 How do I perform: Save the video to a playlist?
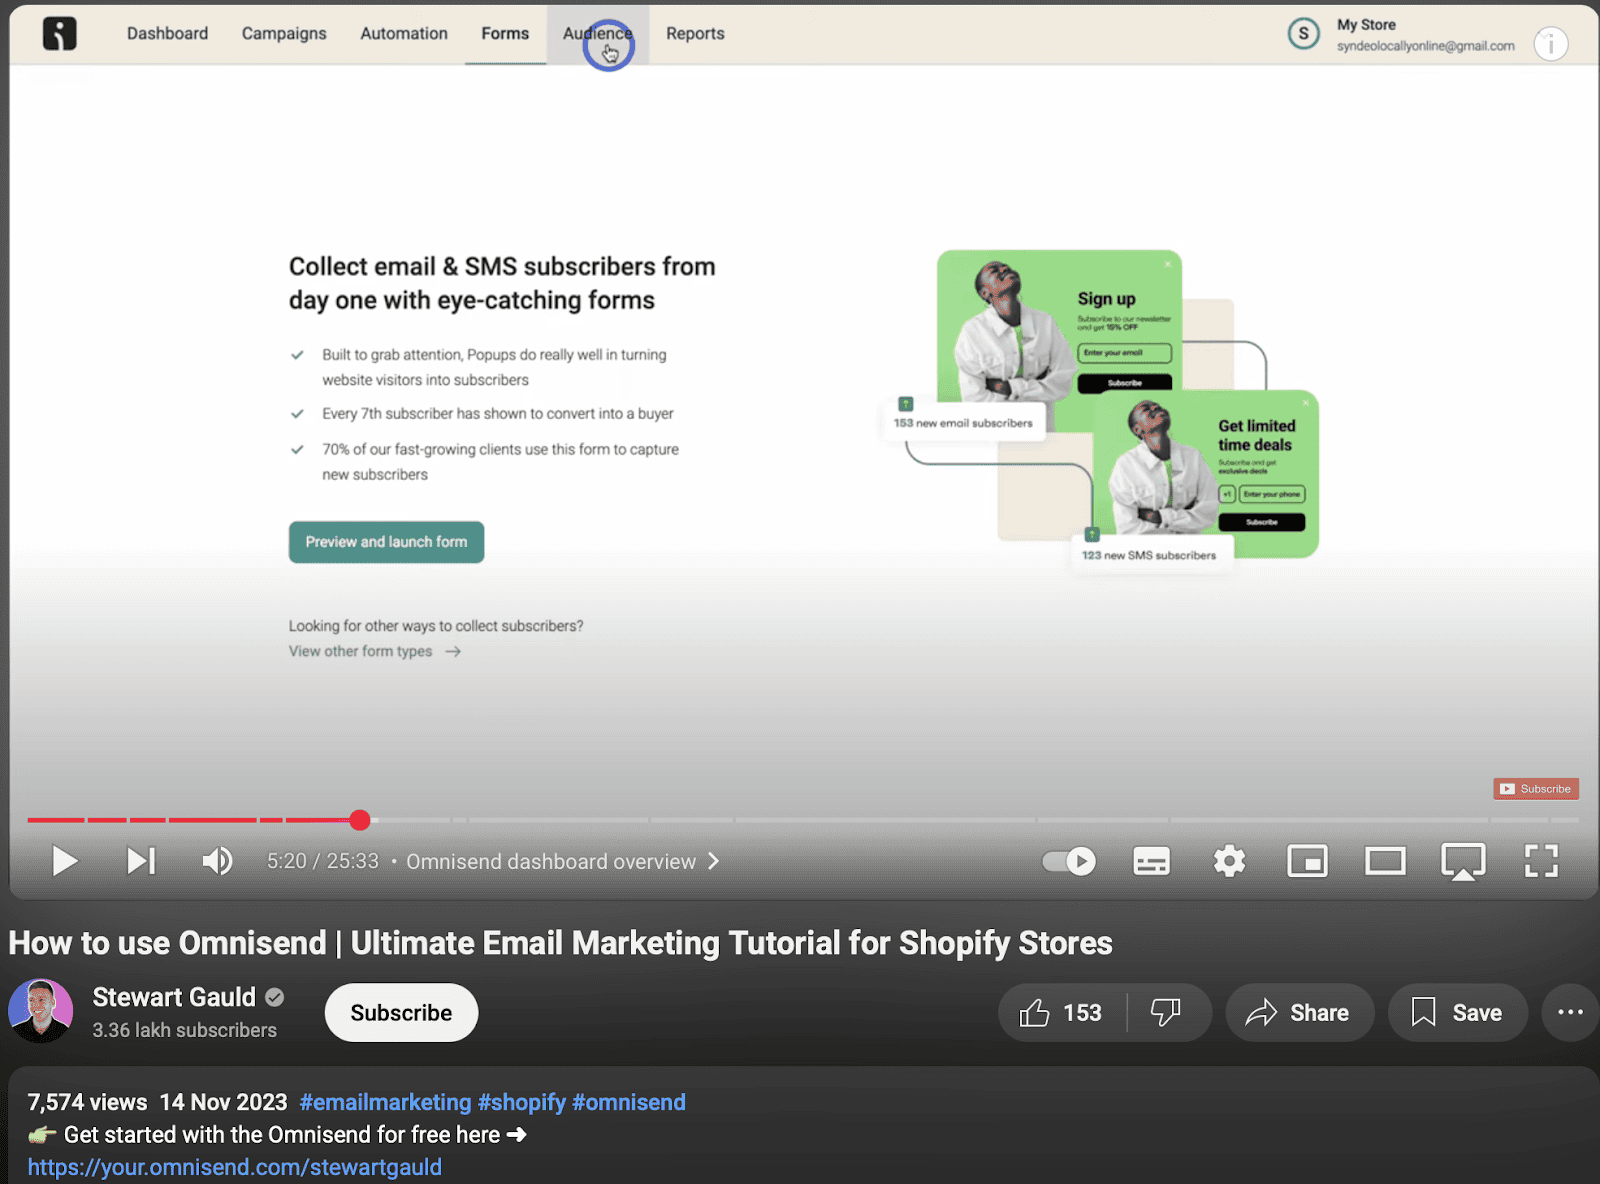(x=1457, y=1013)
